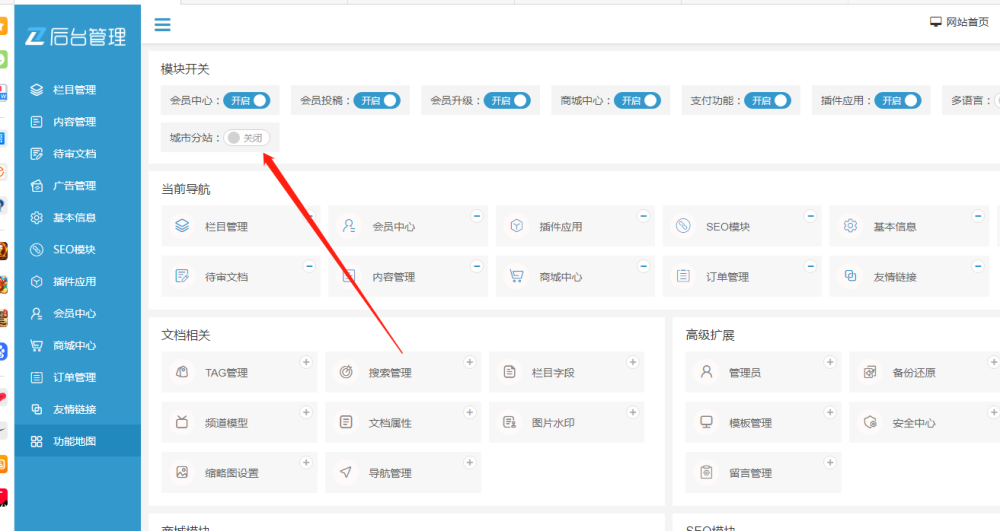Image resolution: width=1000 pixels, height=531 pixels.
Task: Open 管理员 user icon
Action: [x=707, y=373]
